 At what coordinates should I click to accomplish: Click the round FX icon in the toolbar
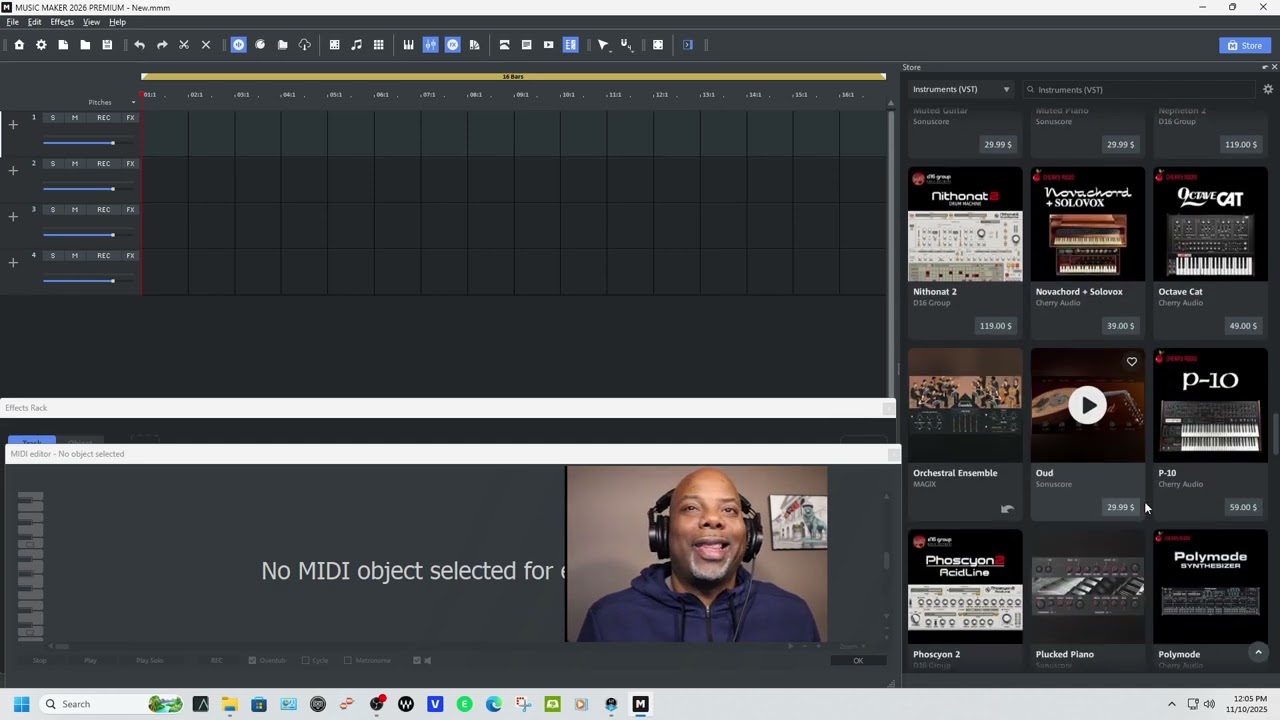click(452, 45)
